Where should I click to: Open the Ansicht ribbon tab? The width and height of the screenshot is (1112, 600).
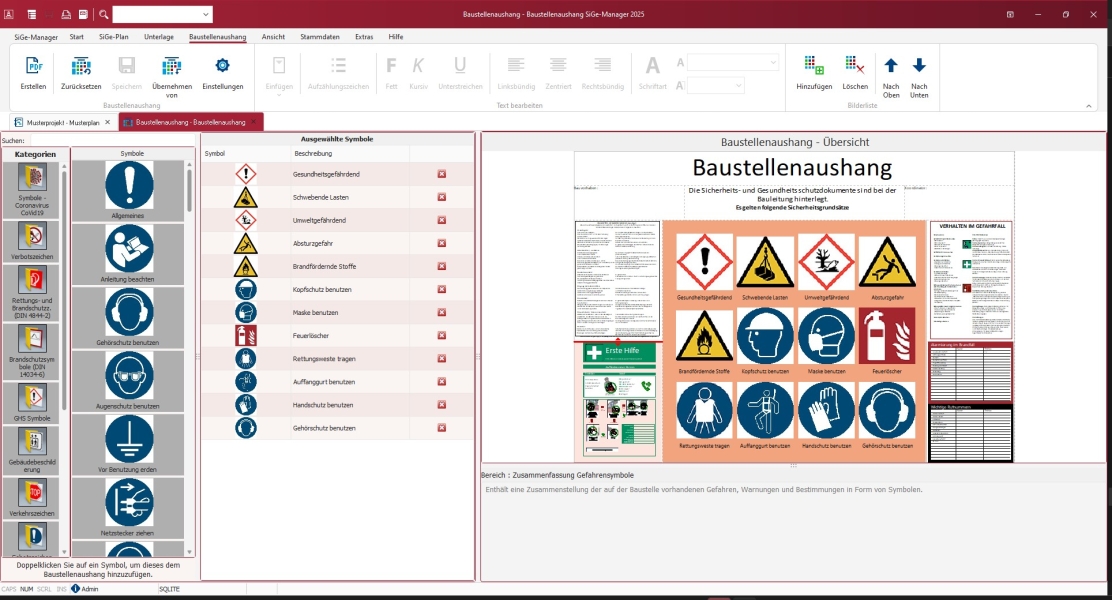pos(273,37)
